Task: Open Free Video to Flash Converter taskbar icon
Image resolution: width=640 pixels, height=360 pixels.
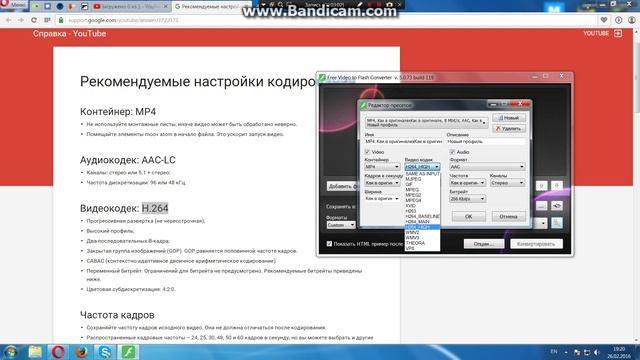Action: 128,352
